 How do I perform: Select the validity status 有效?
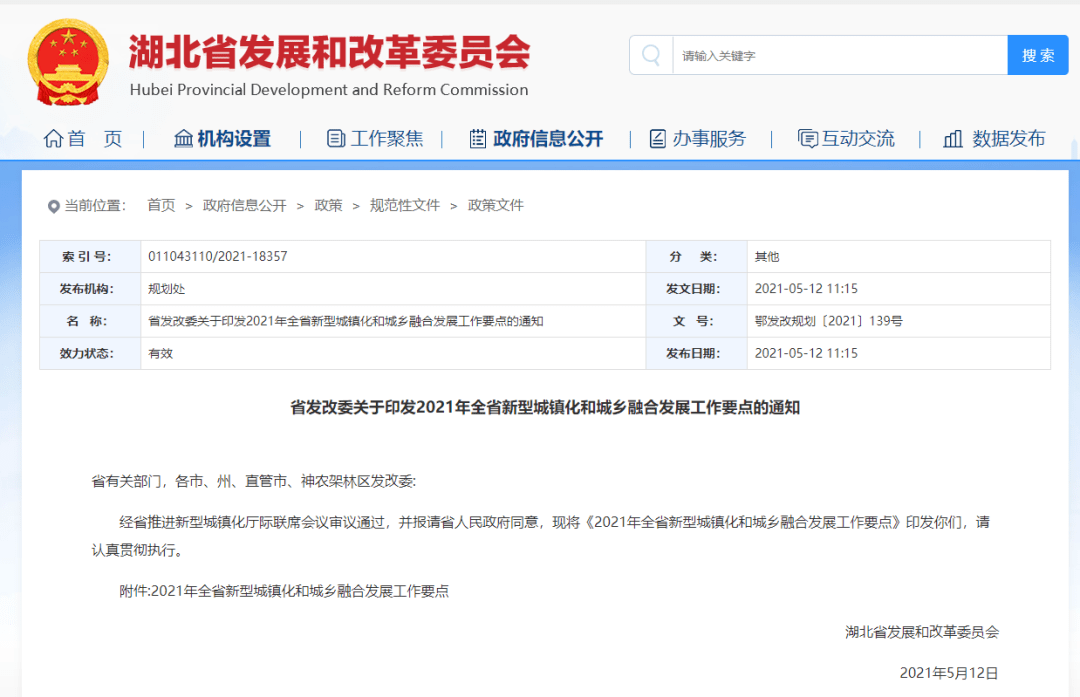pyautogui.click(x=160, y=353)
